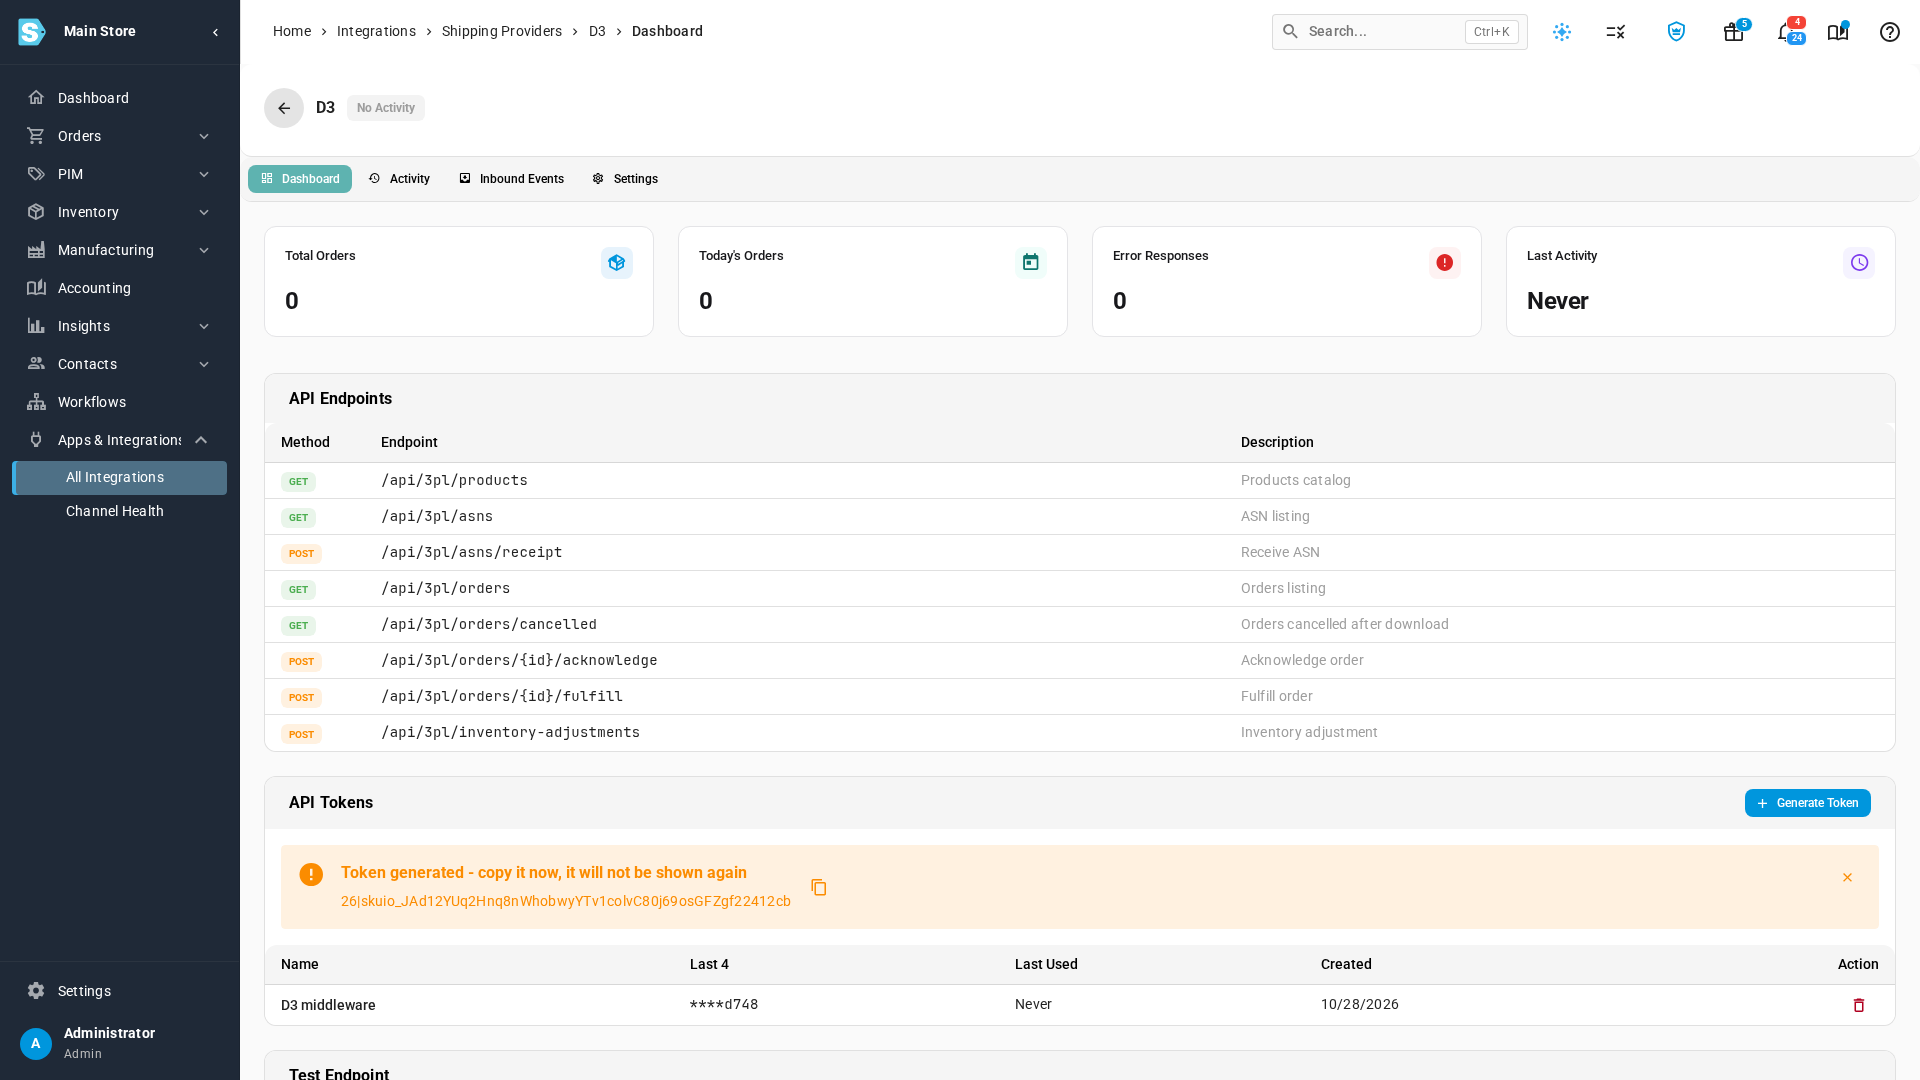Open the Settings tab for D3

pos(625,179)
